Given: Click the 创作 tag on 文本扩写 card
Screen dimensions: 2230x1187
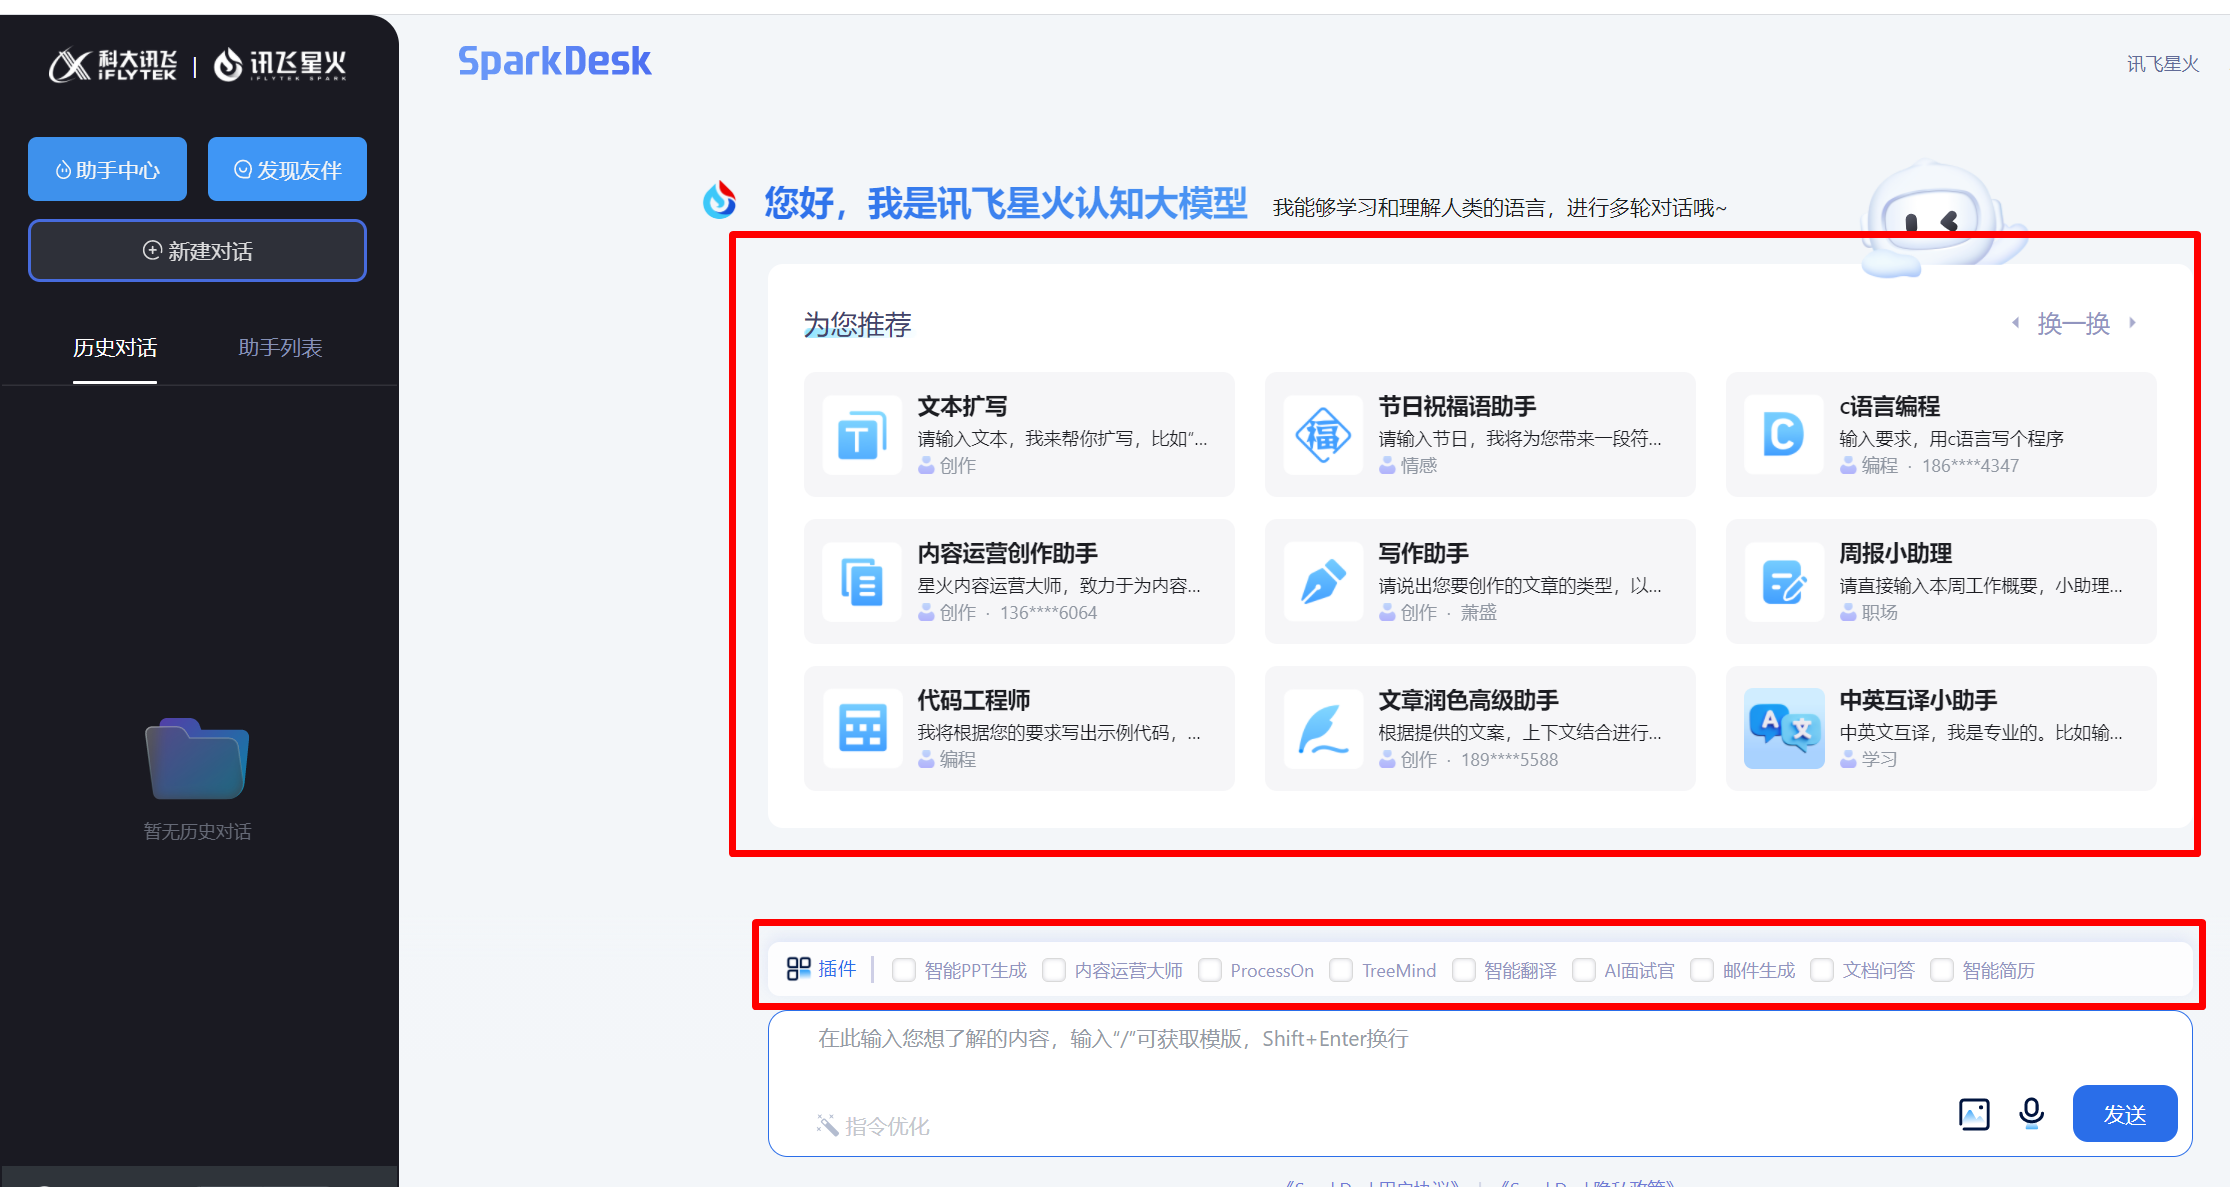Looking at the screenshot, I should point(958,465).
